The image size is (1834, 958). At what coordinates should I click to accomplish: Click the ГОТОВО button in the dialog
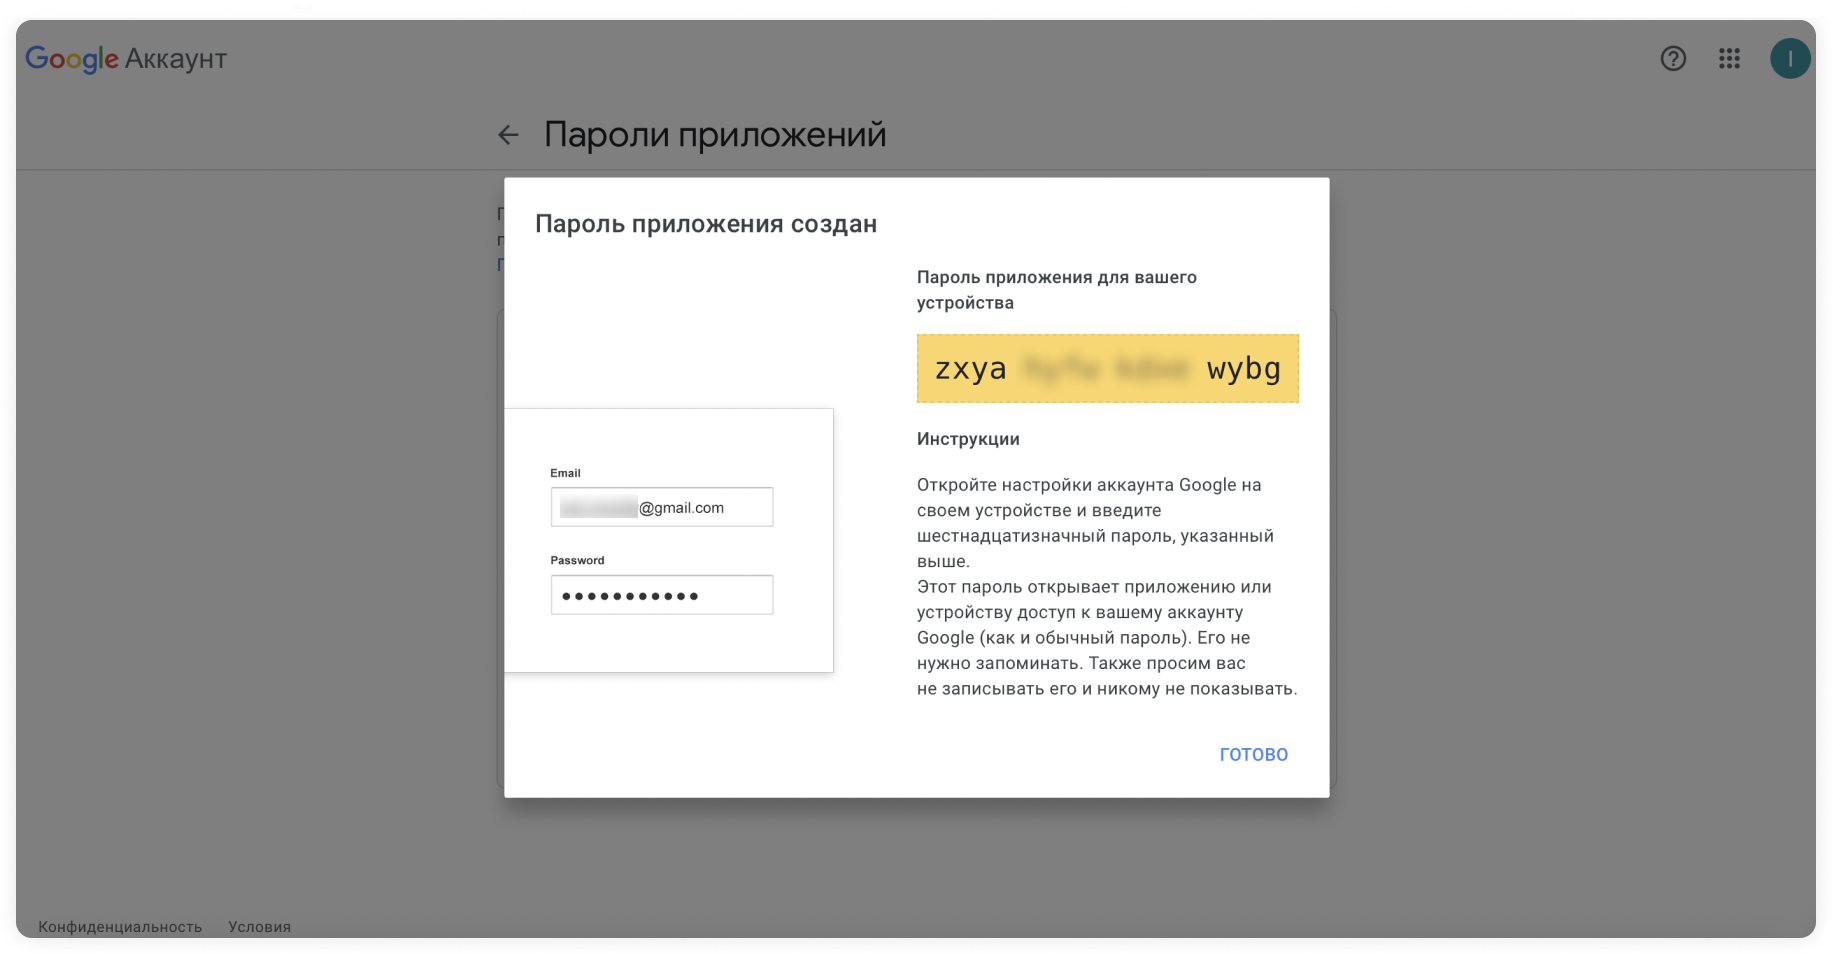(x=1254, y=755)
